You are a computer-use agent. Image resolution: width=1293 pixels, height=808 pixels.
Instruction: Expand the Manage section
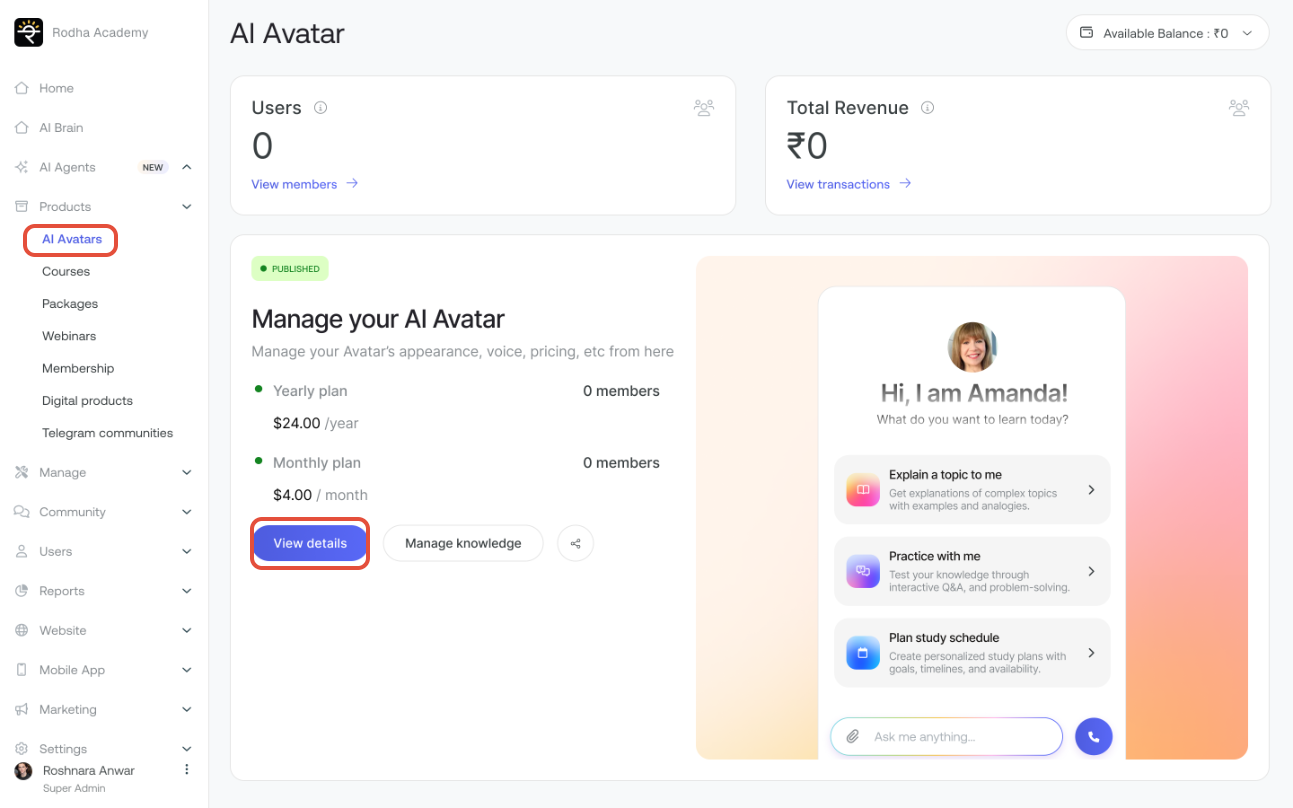186,473
